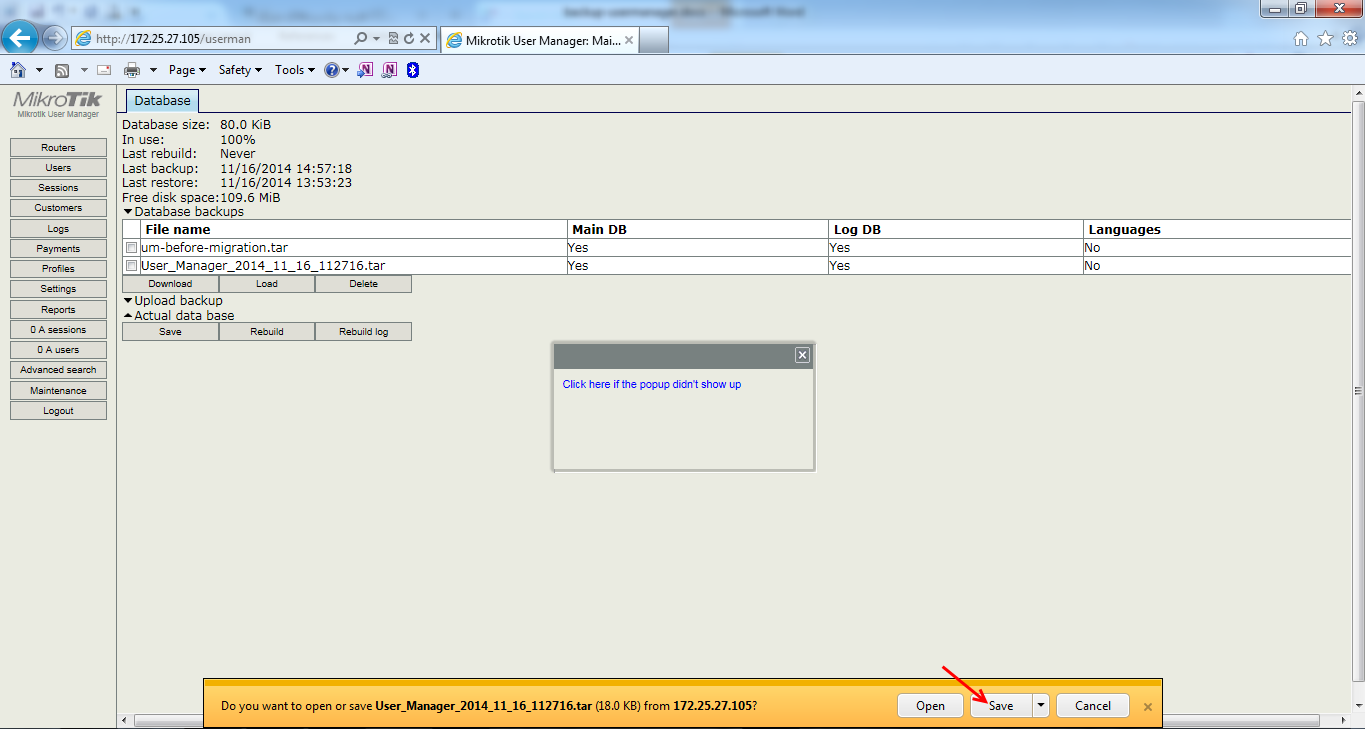Refresh the page using reload icon
Screen dimensions: 1365x729
[408, 38]
